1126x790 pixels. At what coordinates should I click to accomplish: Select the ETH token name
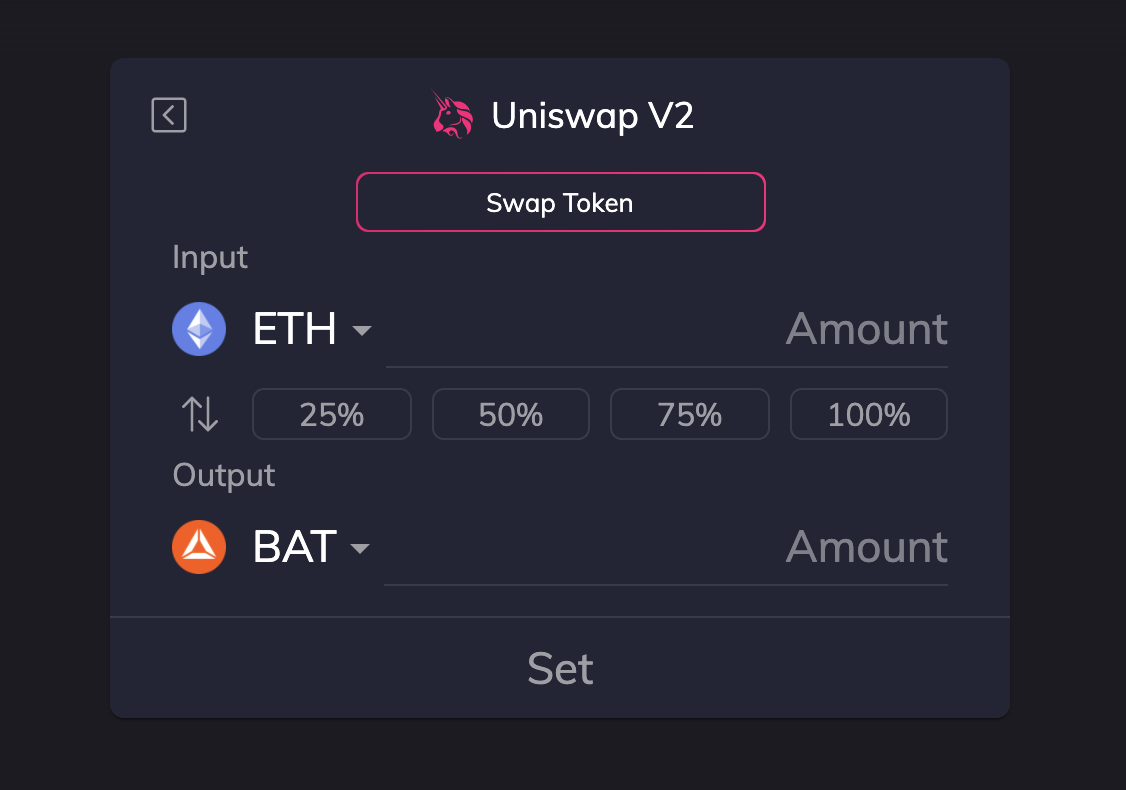[294, 329]
